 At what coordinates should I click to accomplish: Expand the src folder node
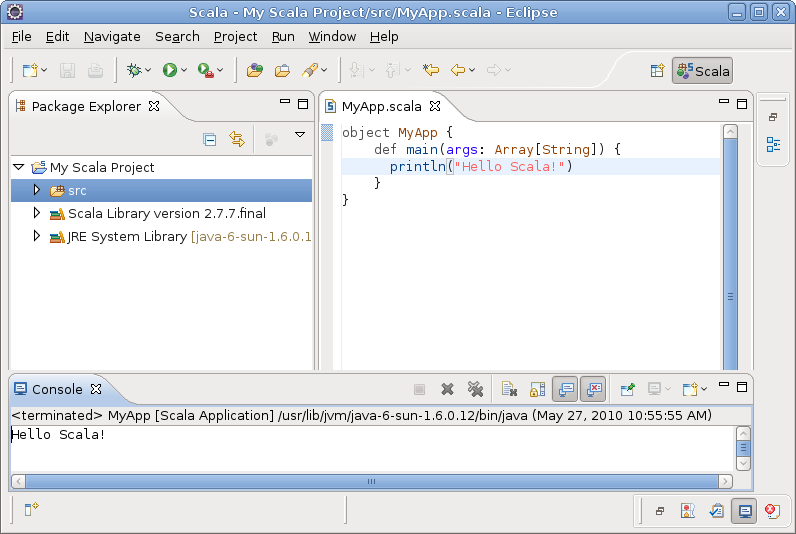point(37,190)
